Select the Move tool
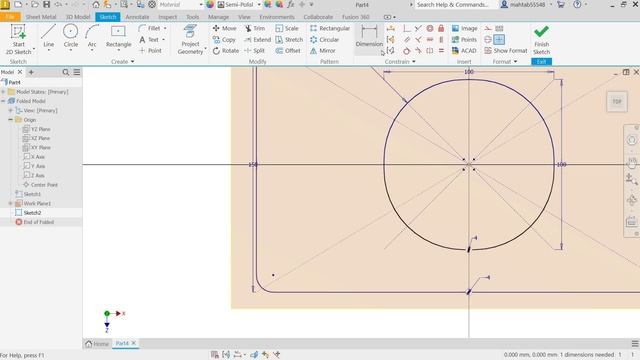The width and height of the screenshot is (640, 360). click(224, 28)
